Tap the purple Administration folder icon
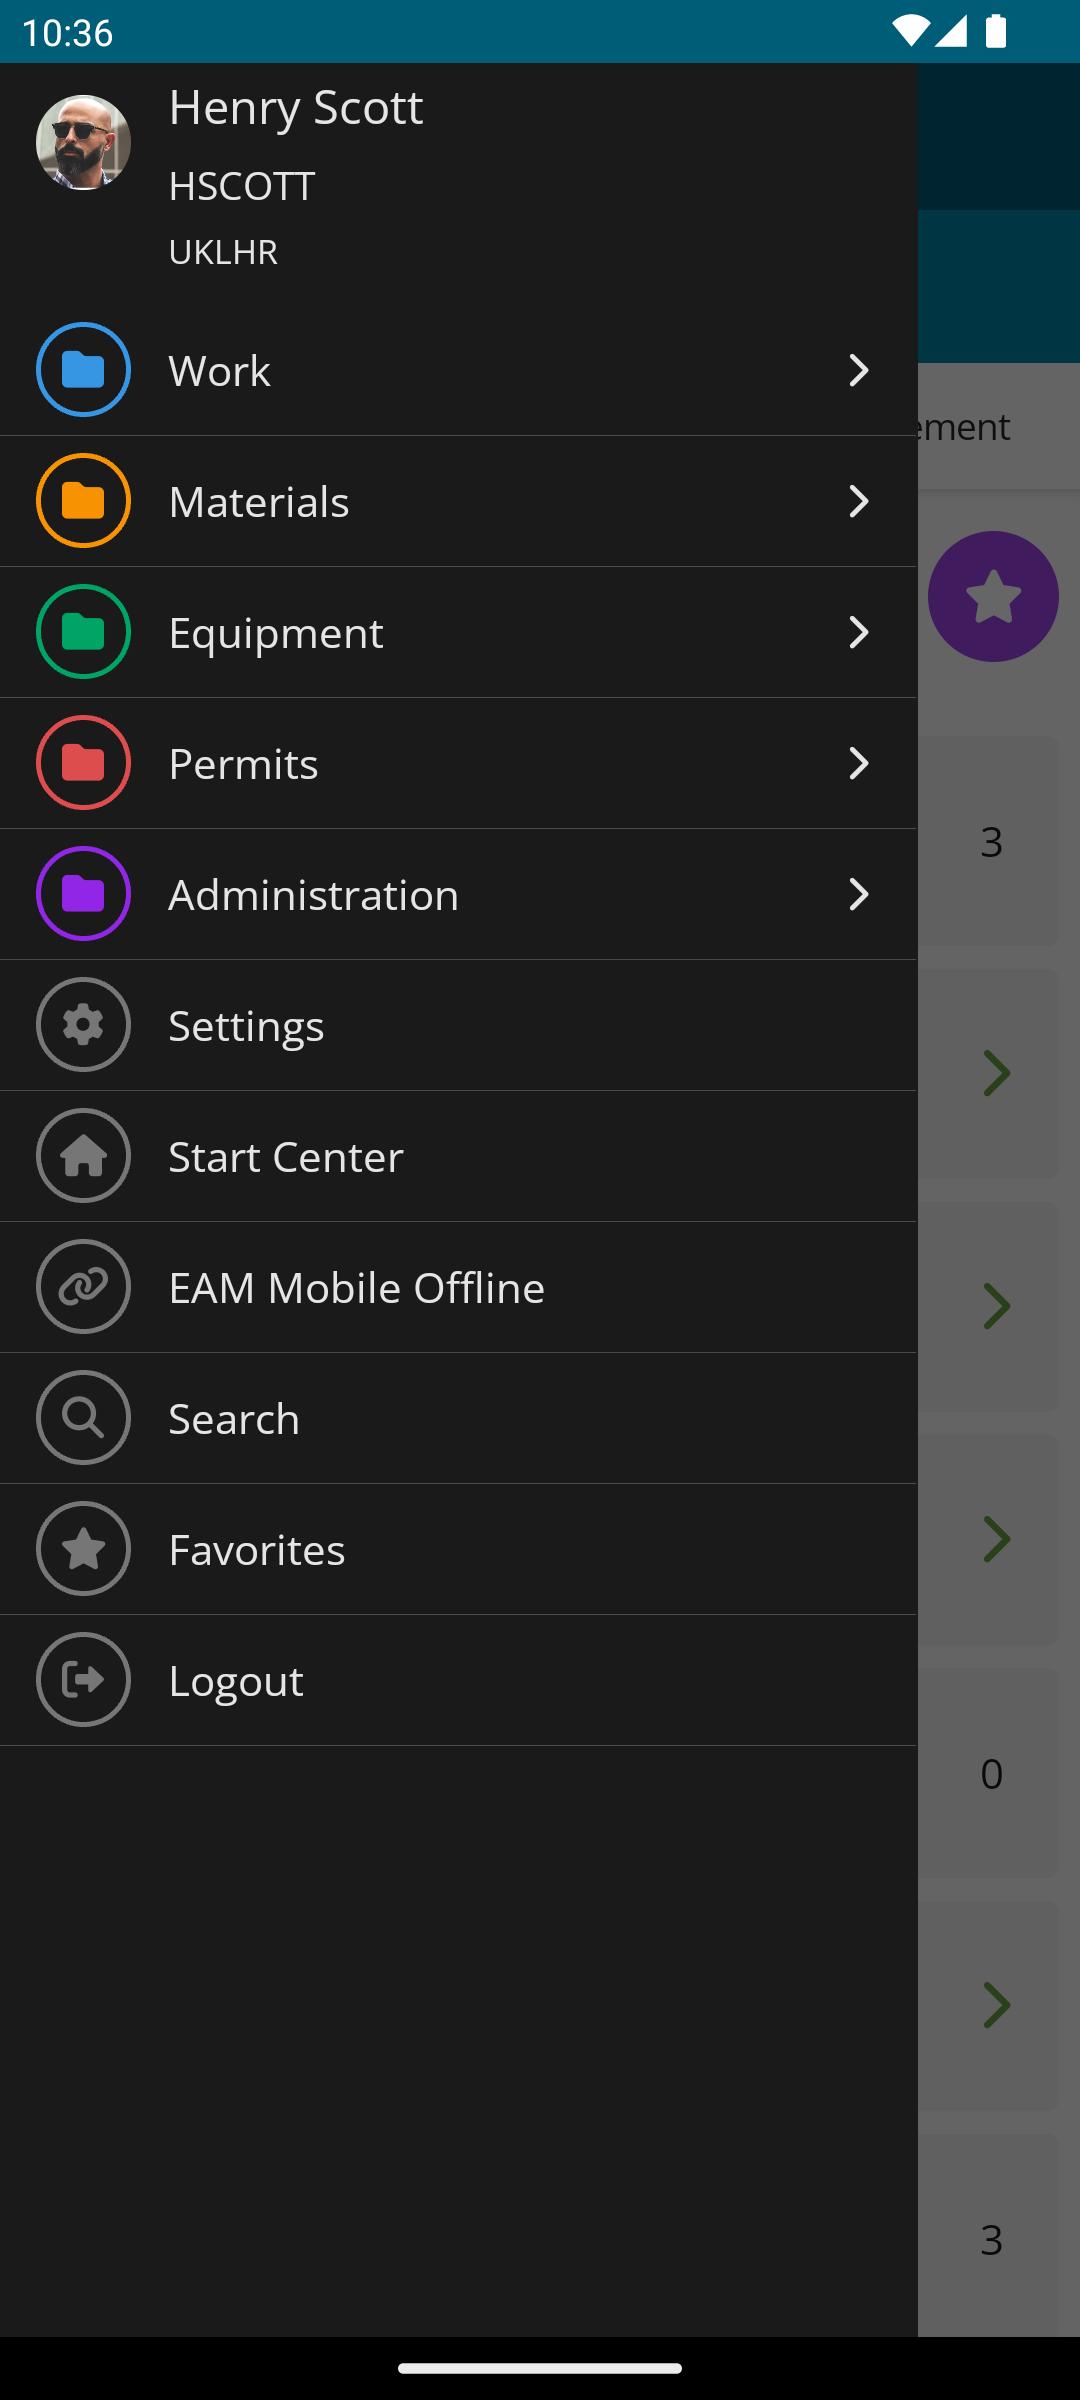The image size is (1080, 2400). (x=83, y=894)
